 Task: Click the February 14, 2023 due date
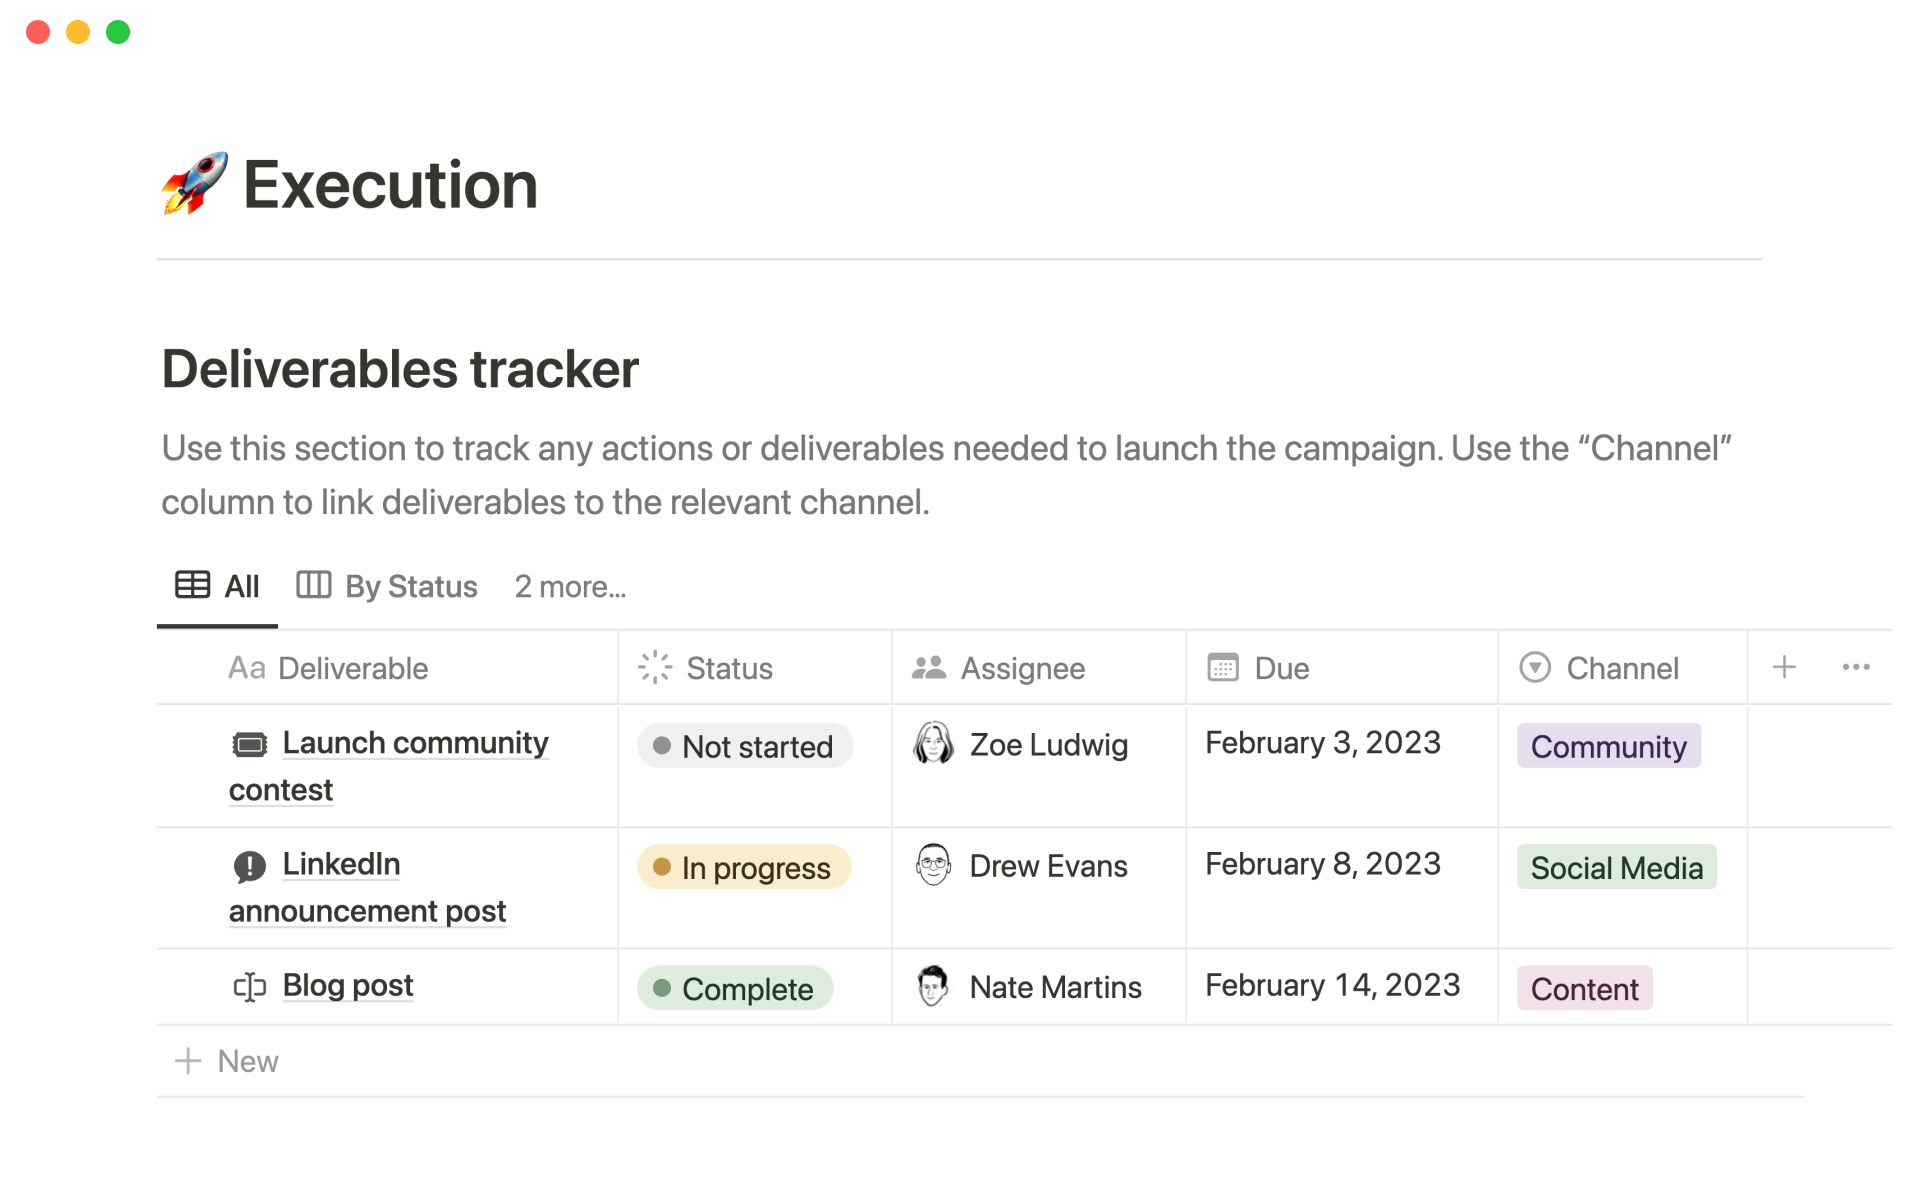[1332, 986]
